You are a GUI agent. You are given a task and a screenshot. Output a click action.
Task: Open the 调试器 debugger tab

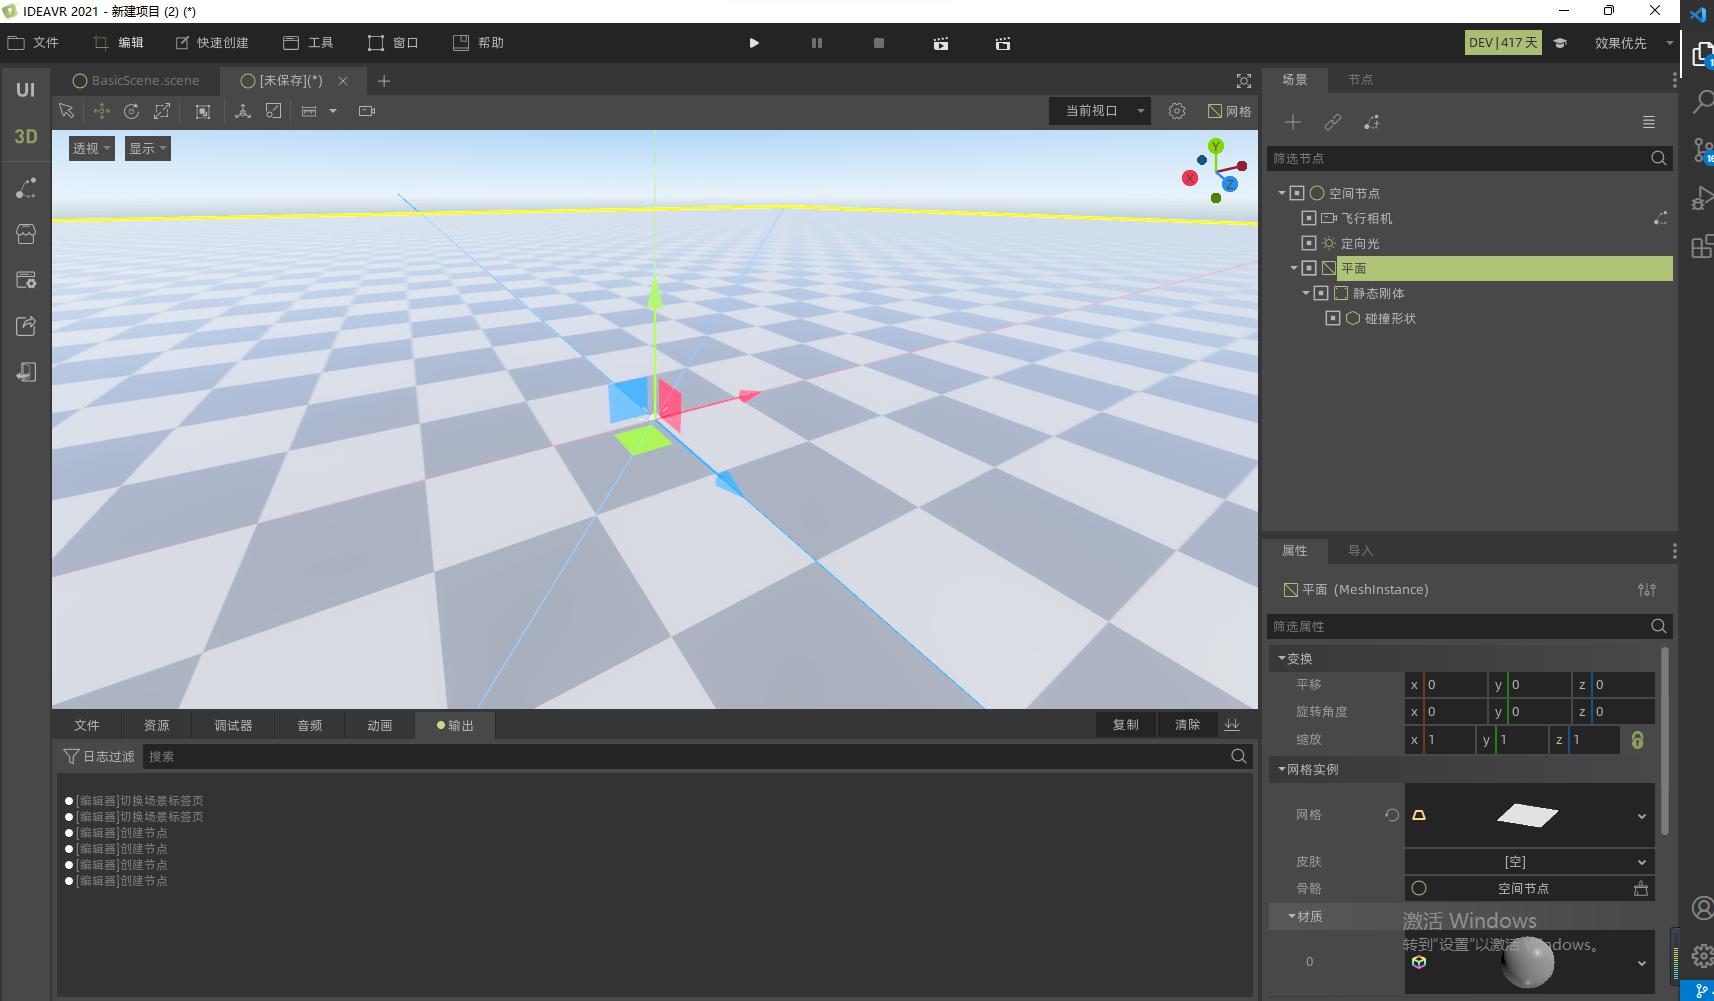pos(233,726)
